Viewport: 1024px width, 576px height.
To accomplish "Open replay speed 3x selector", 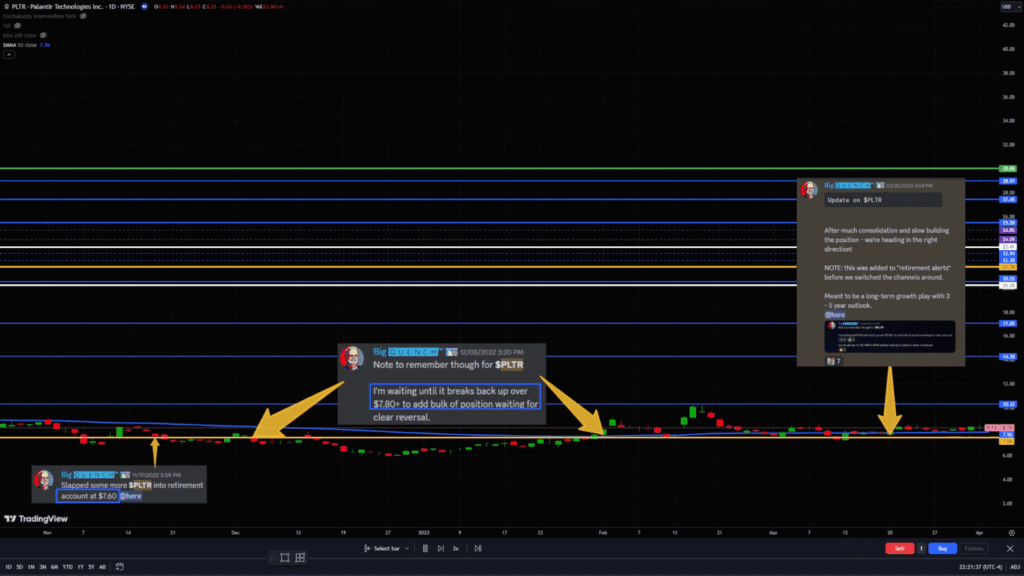I will click(456, 548).
